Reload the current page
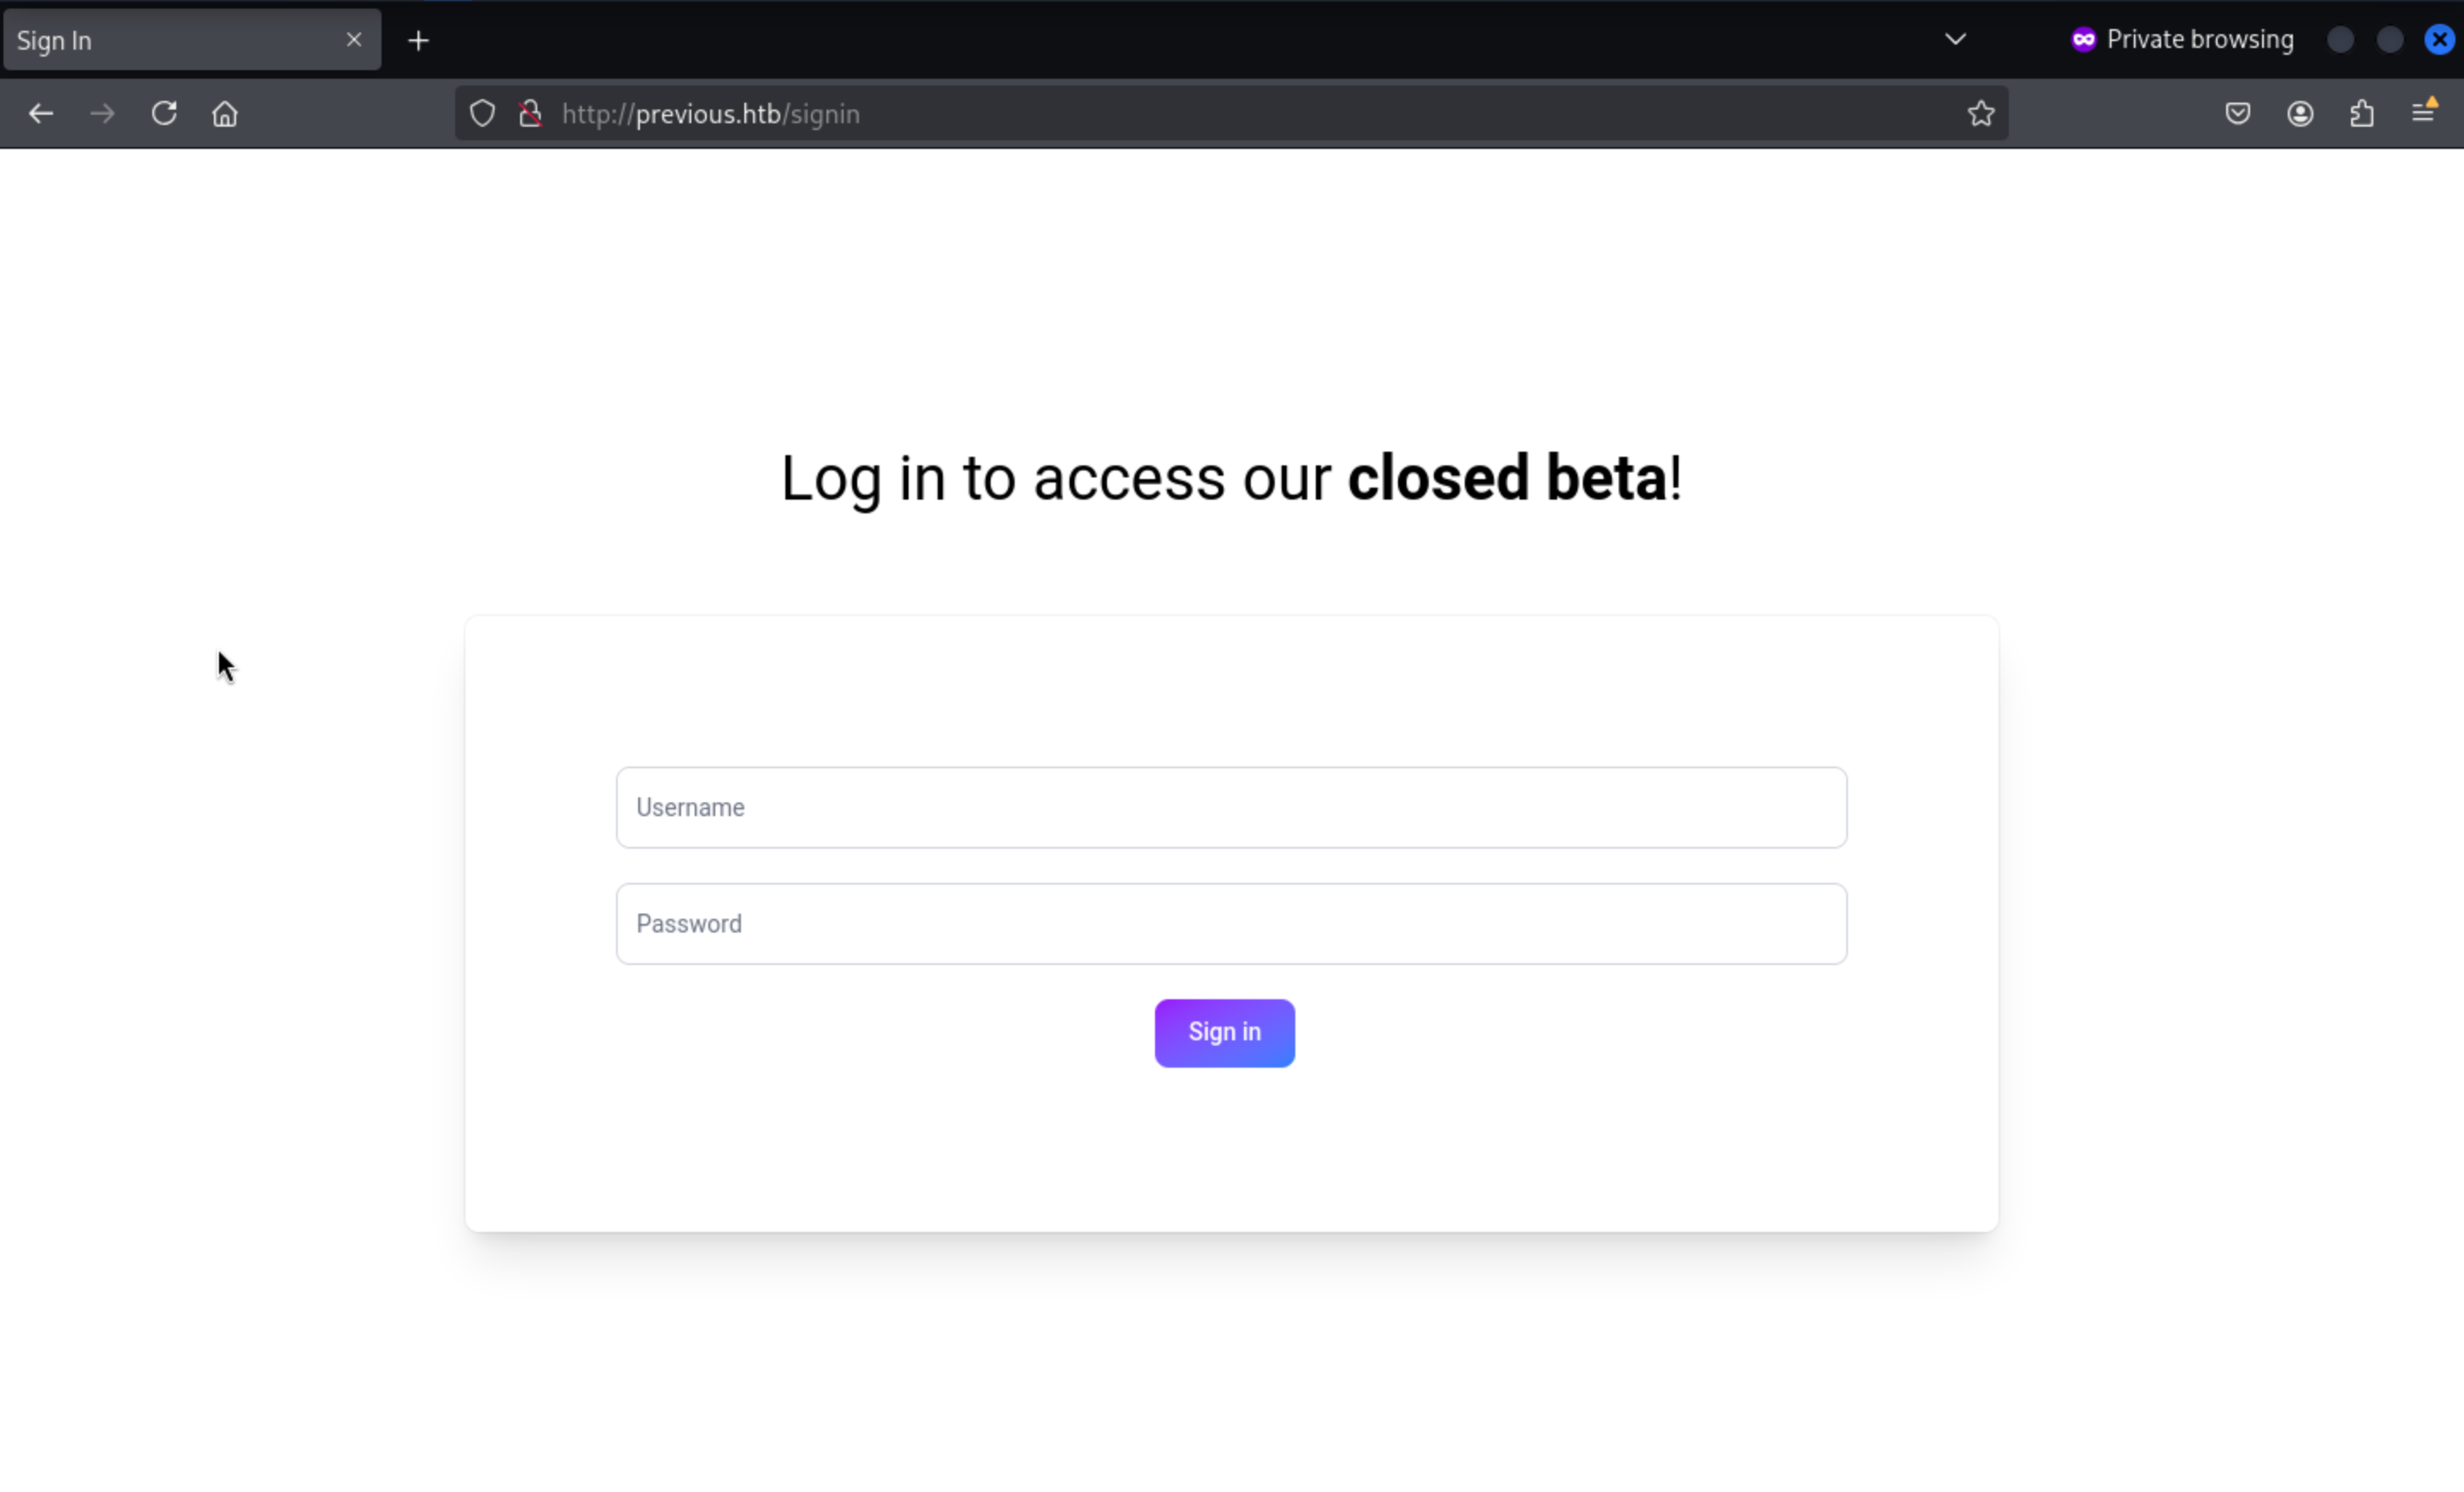This screenshot has width=2464, height=1492. point(164,114)
